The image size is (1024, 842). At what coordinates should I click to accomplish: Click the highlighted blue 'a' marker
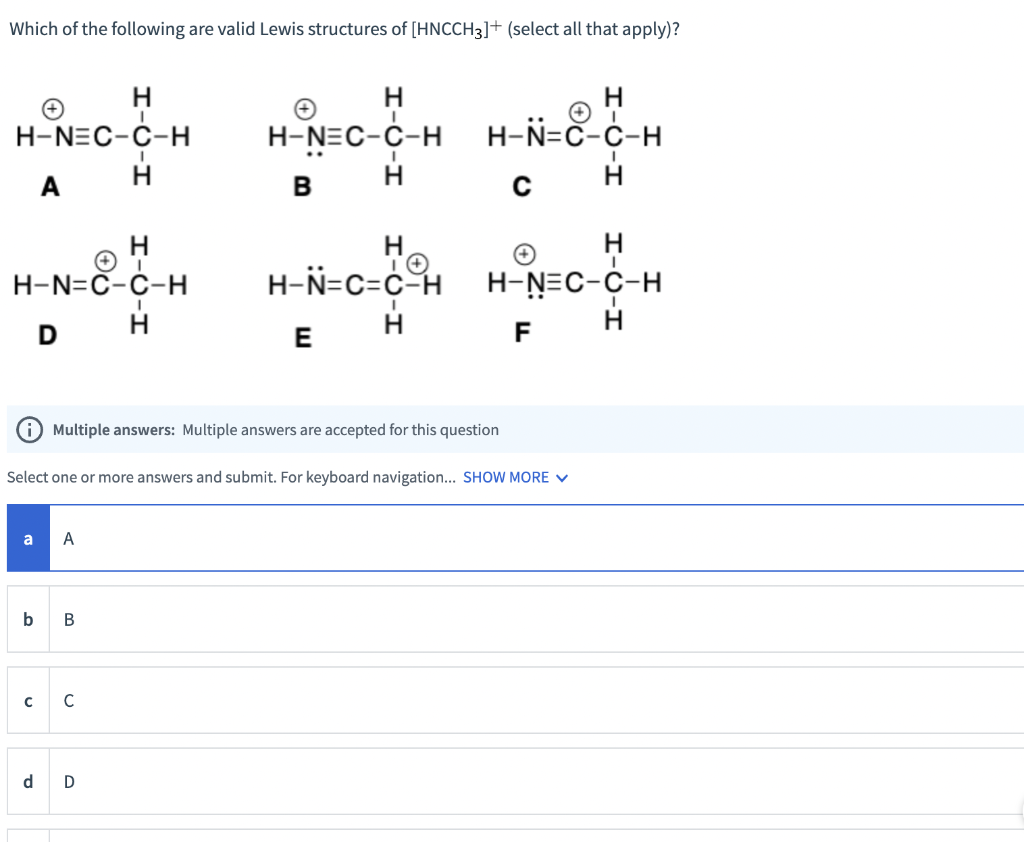pos(27,538)
